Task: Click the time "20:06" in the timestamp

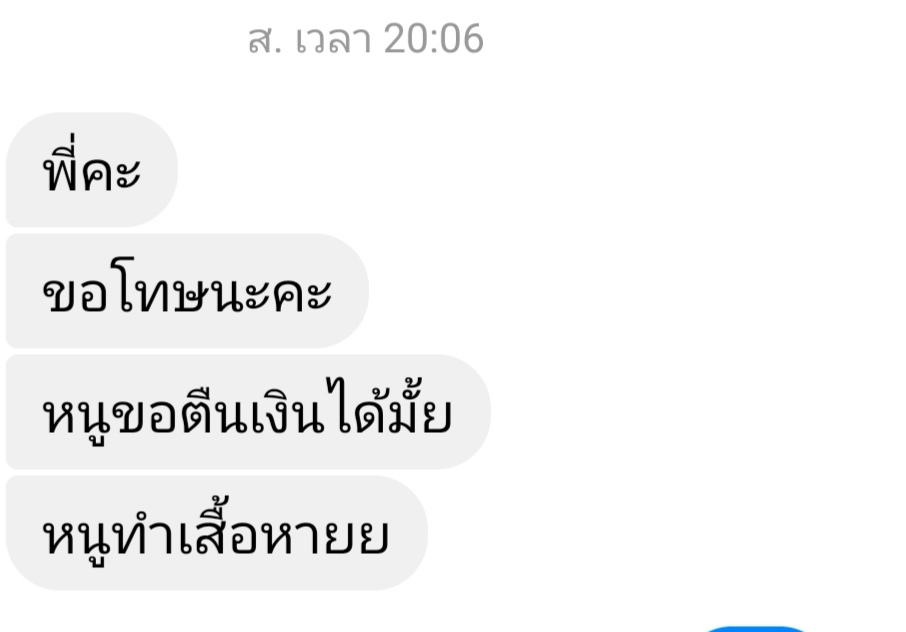Action: click(x=433, y=39)
